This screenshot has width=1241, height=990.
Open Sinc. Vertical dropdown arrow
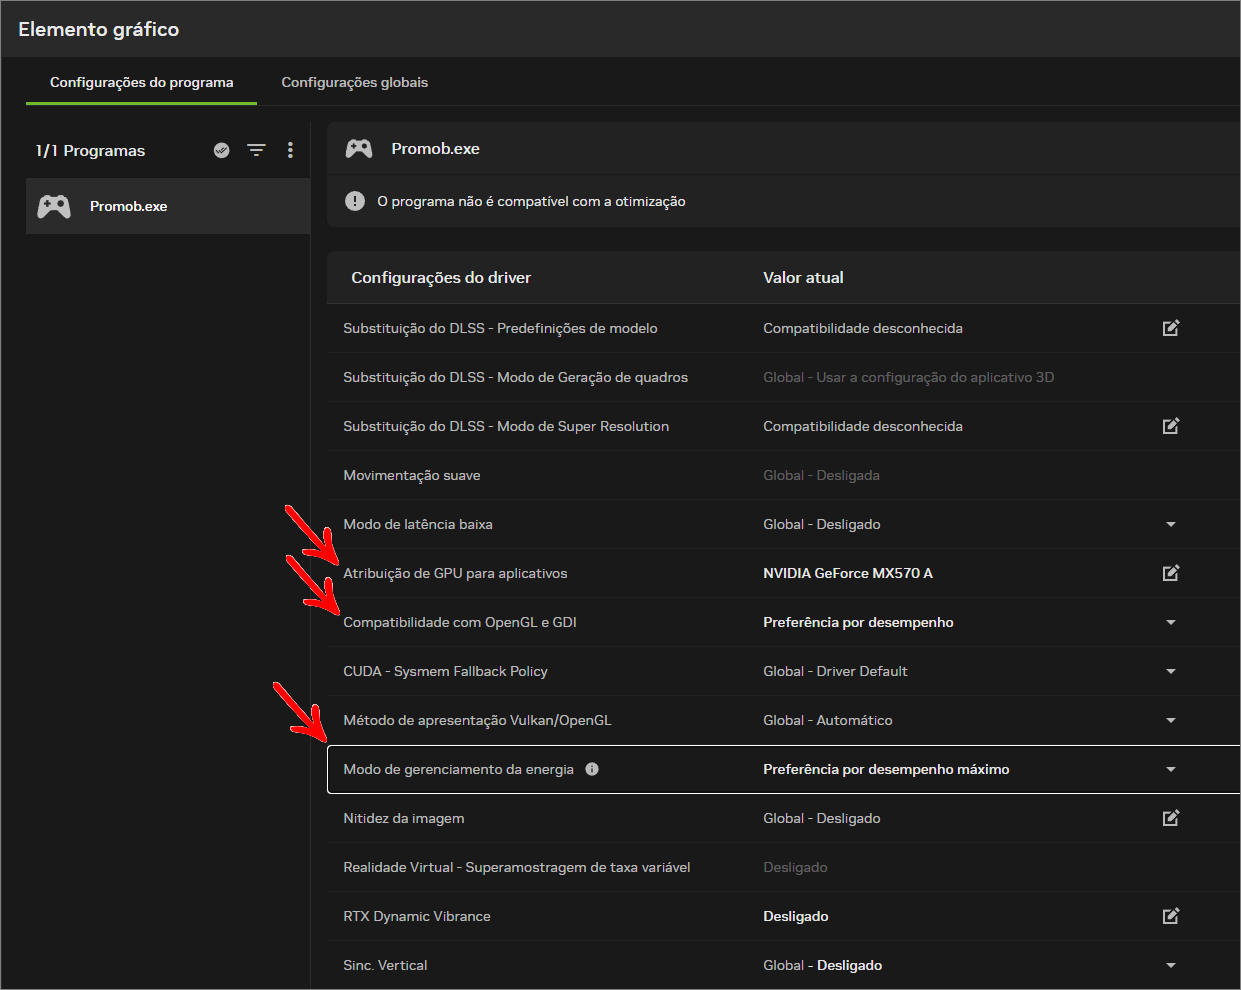(1170, 965)
